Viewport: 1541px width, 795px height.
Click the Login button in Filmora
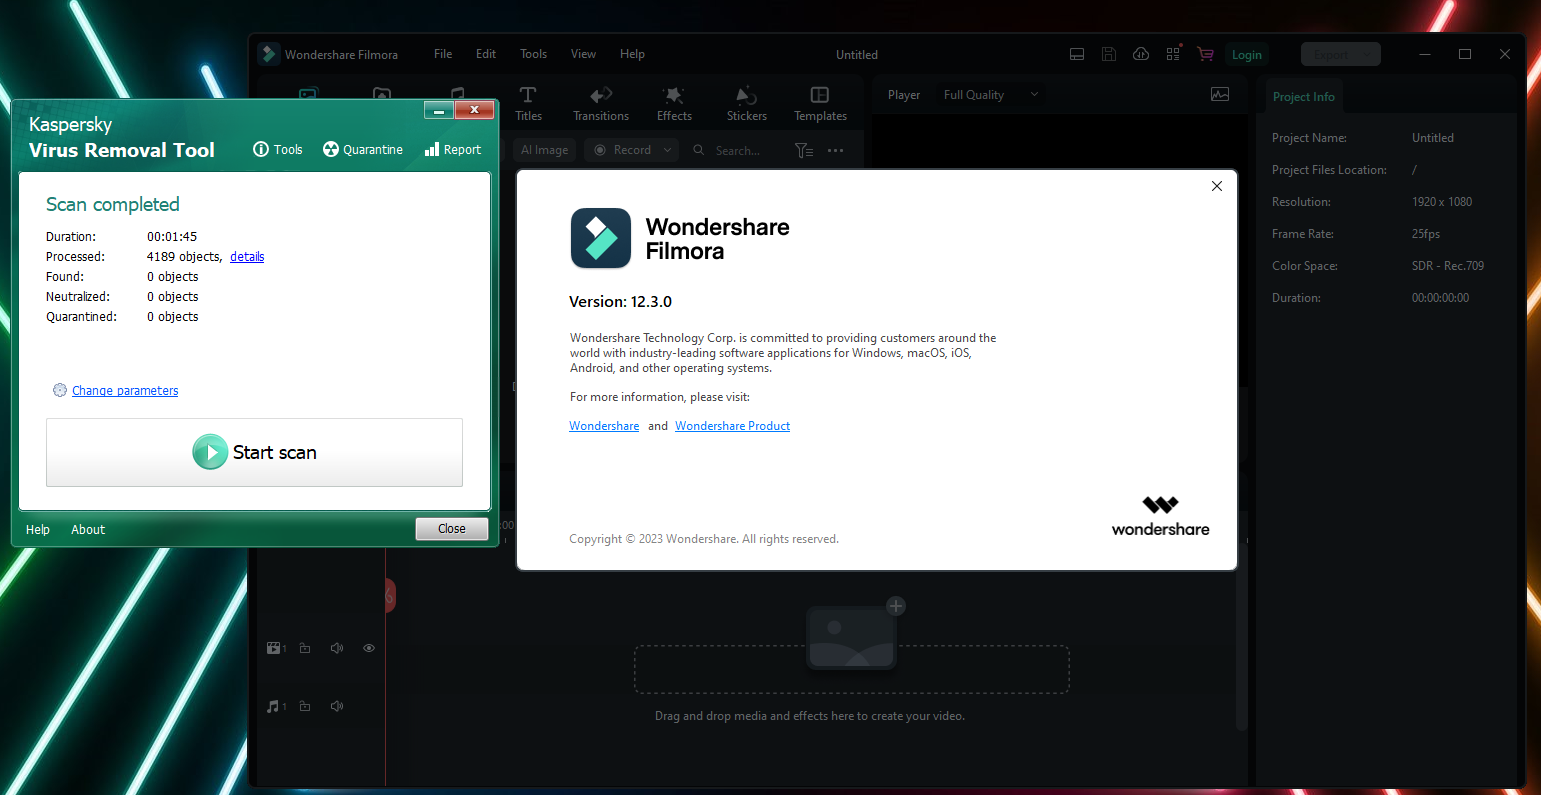pyautogui.click(x=1246, y=55)
